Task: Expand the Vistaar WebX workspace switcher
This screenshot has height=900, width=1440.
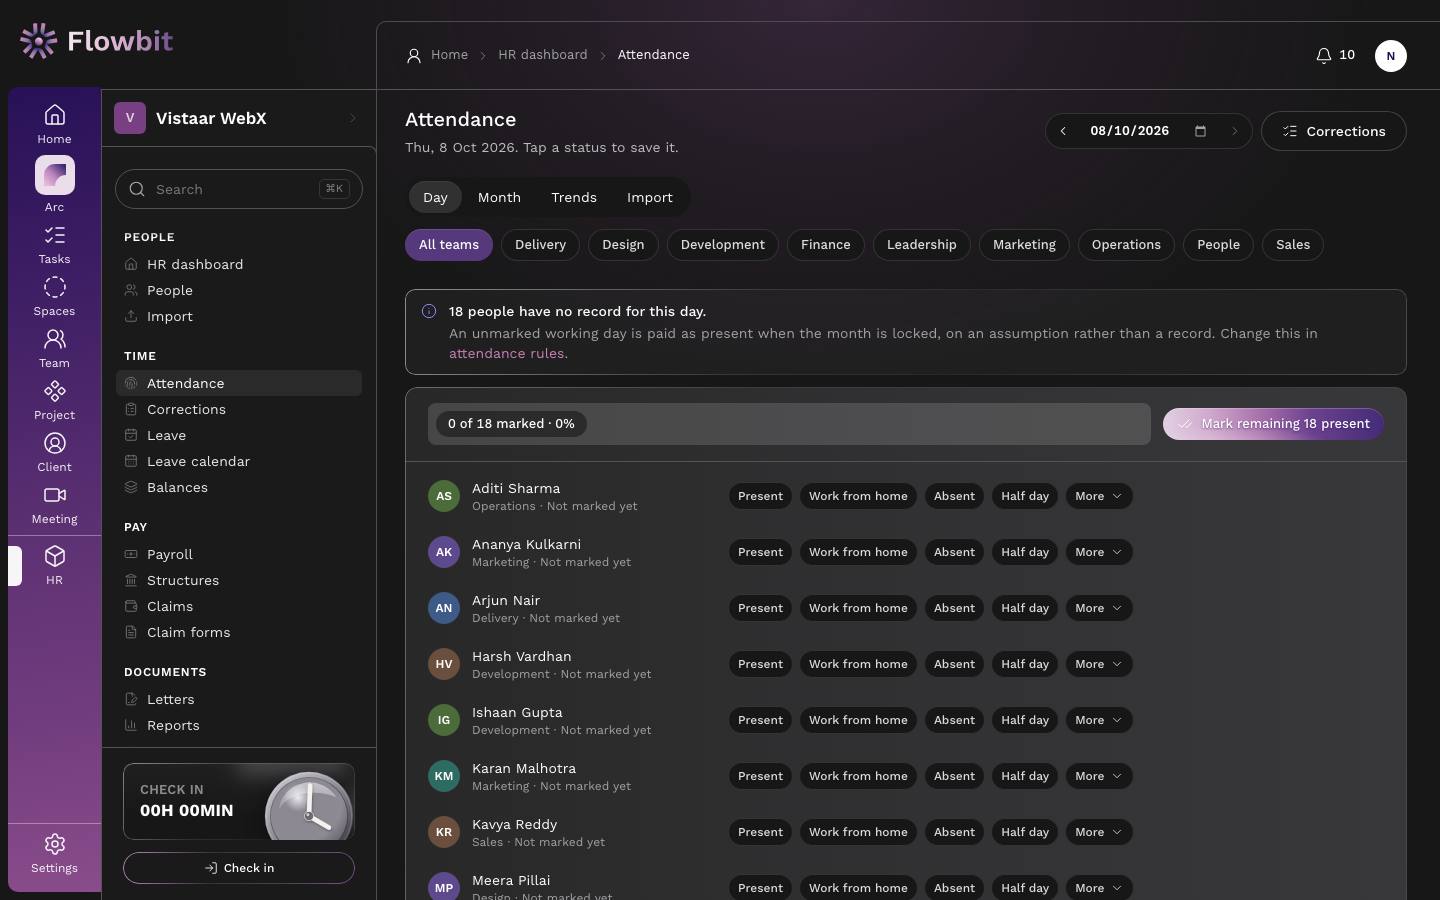Action: [x=238, y=118]
